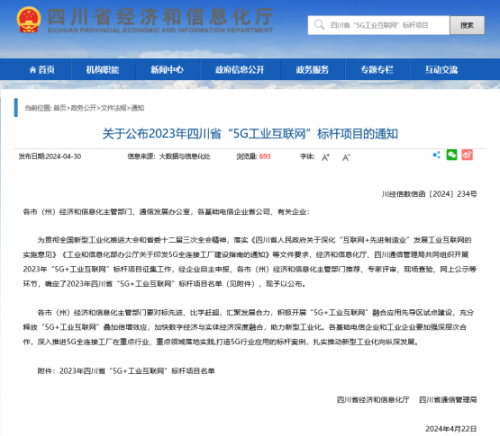Share article via WeChat icon
Viewport: 500px width, 436px height.
[x=452, y=155]
